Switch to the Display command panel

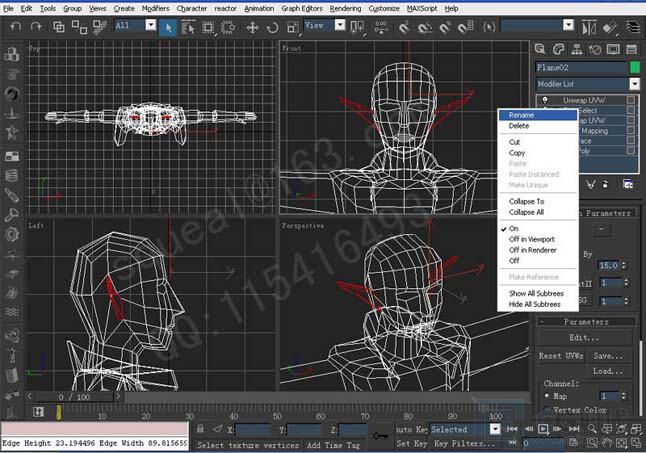click(x=613, y=49)
